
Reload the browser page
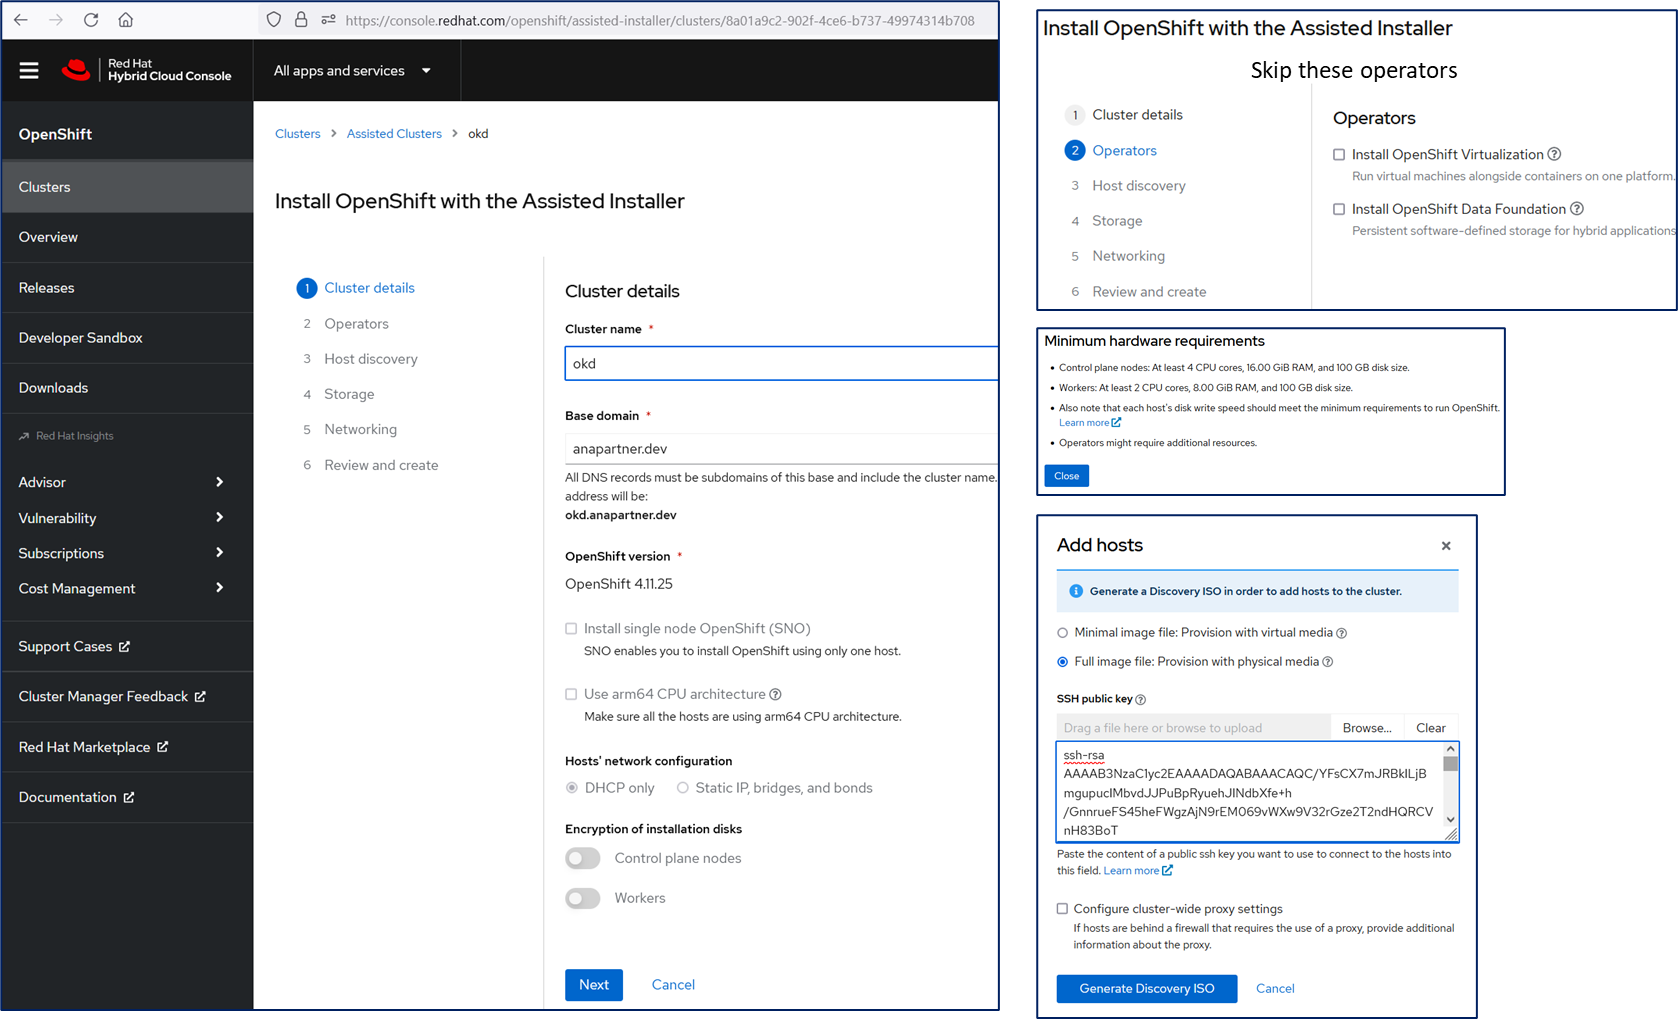pos(91,20)
